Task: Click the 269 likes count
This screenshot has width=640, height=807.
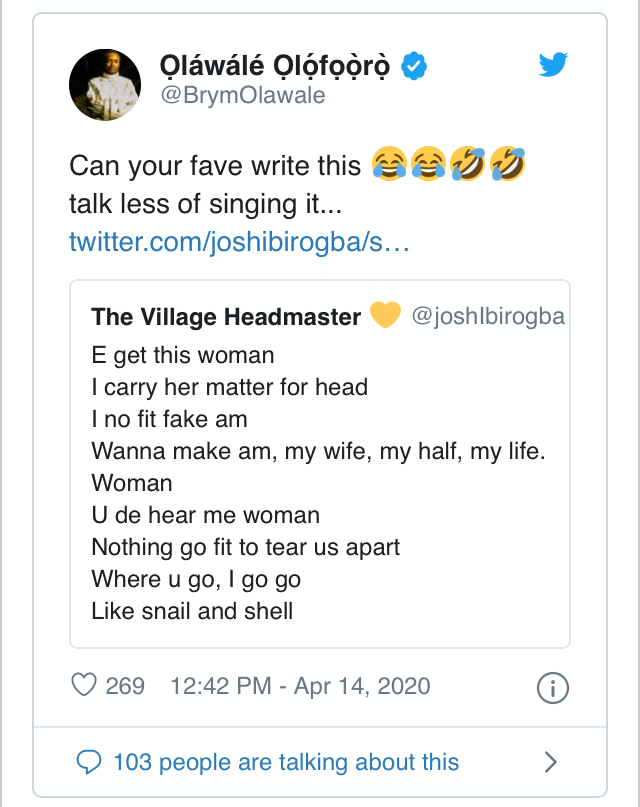Action: pyautogui.click(x=125, y=686)
